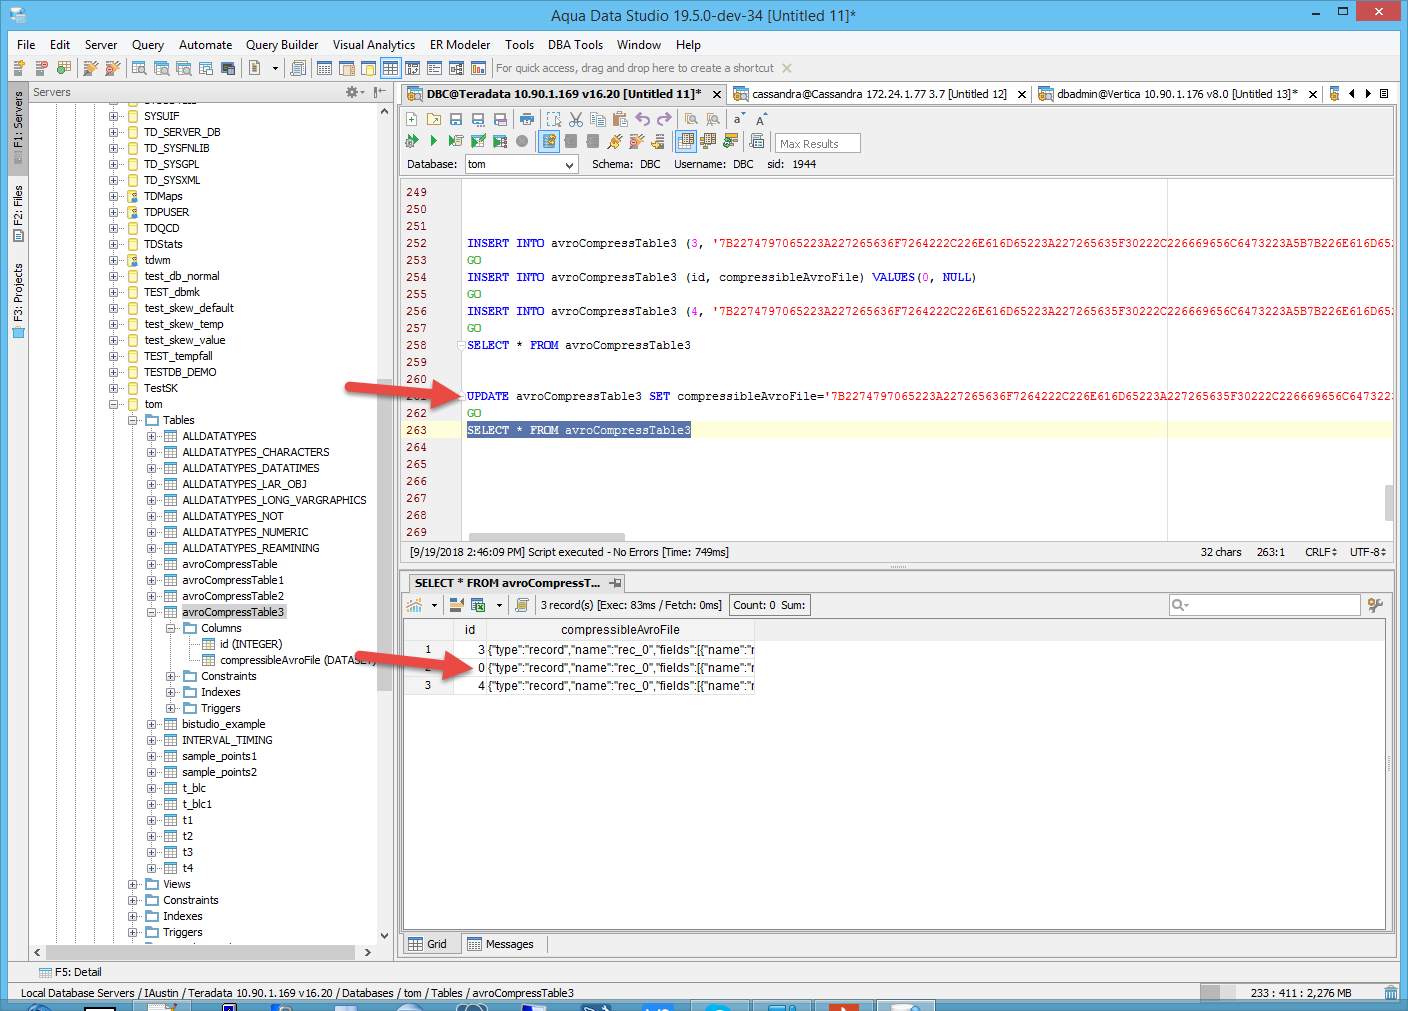Open the File menu
1408x1011 pixels.
[x=26, y=45]
